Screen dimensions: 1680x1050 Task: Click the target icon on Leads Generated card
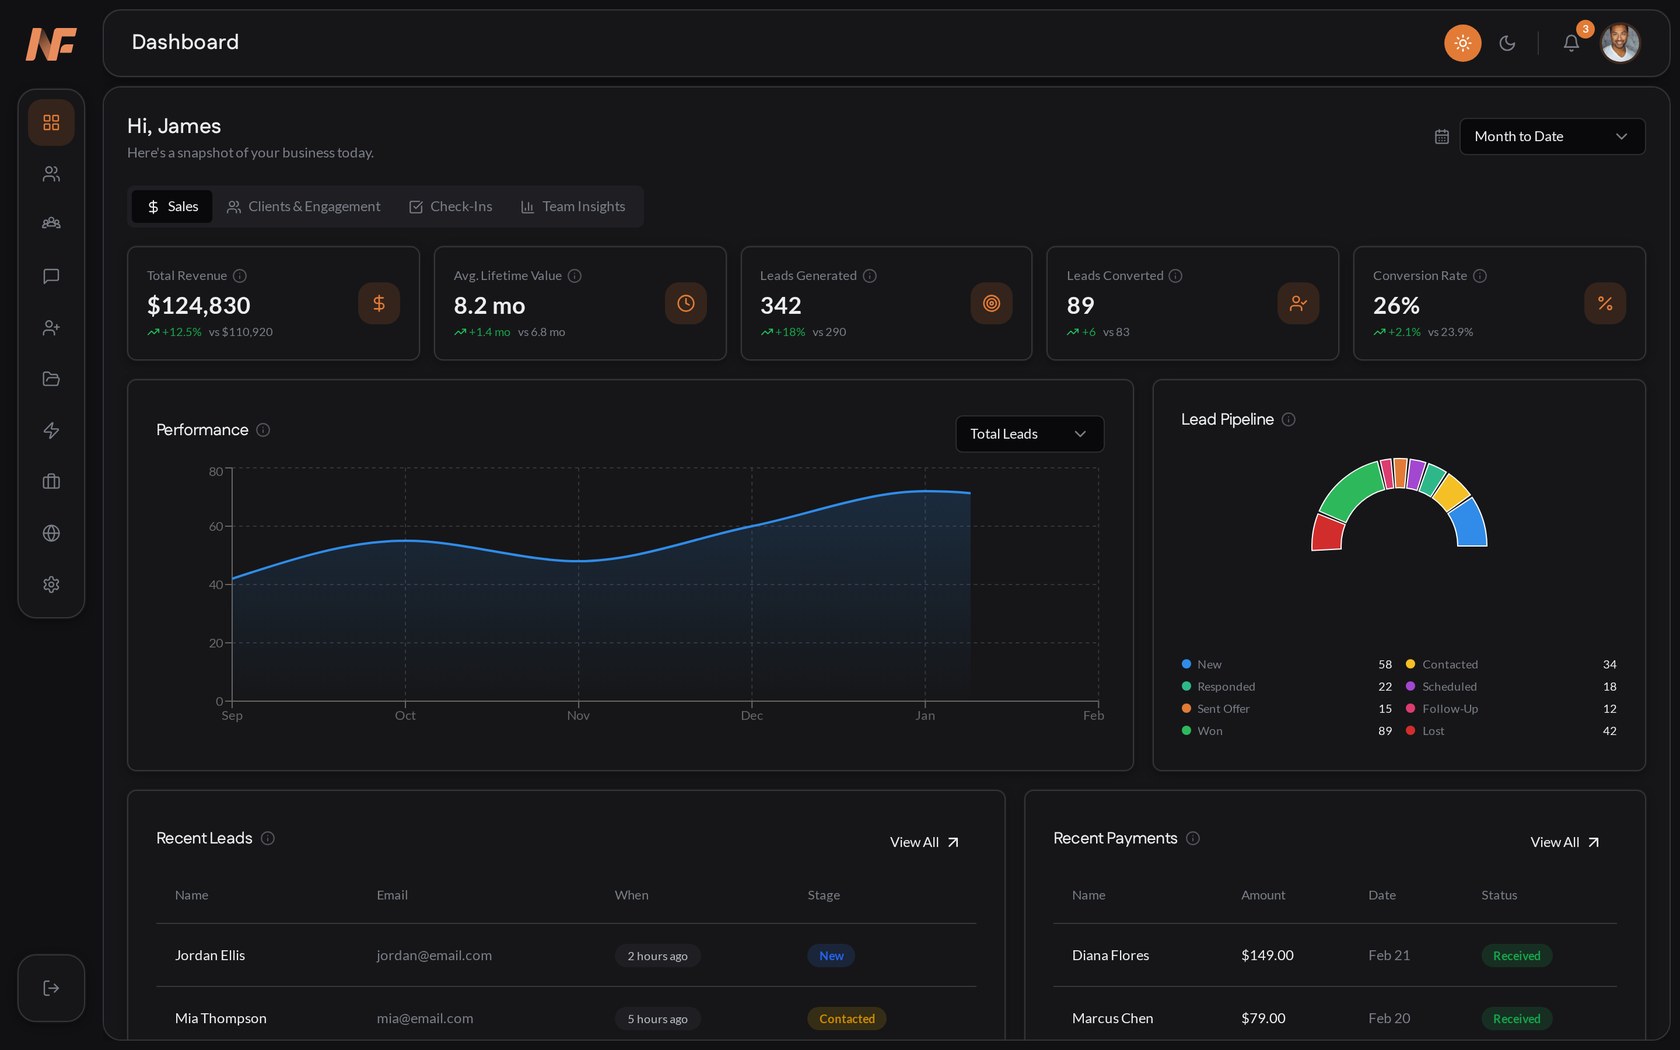[992, 303]
